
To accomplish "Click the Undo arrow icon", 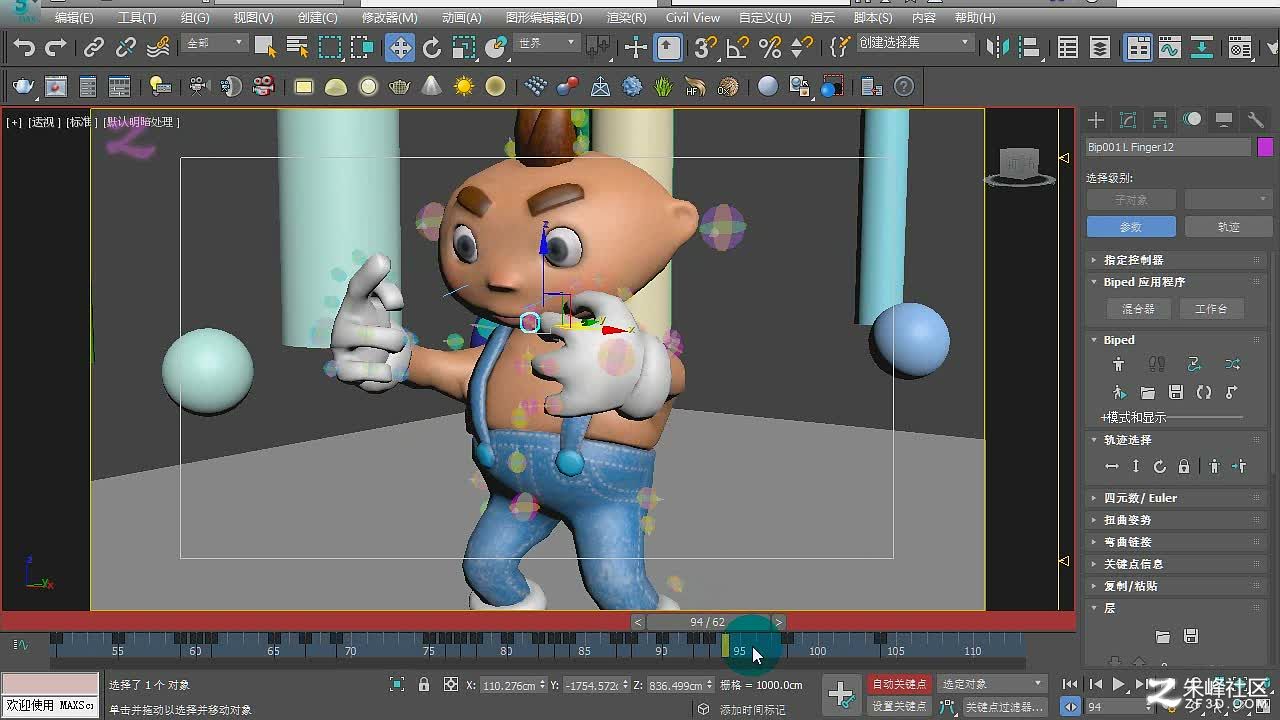I will (x=24, y=47).
